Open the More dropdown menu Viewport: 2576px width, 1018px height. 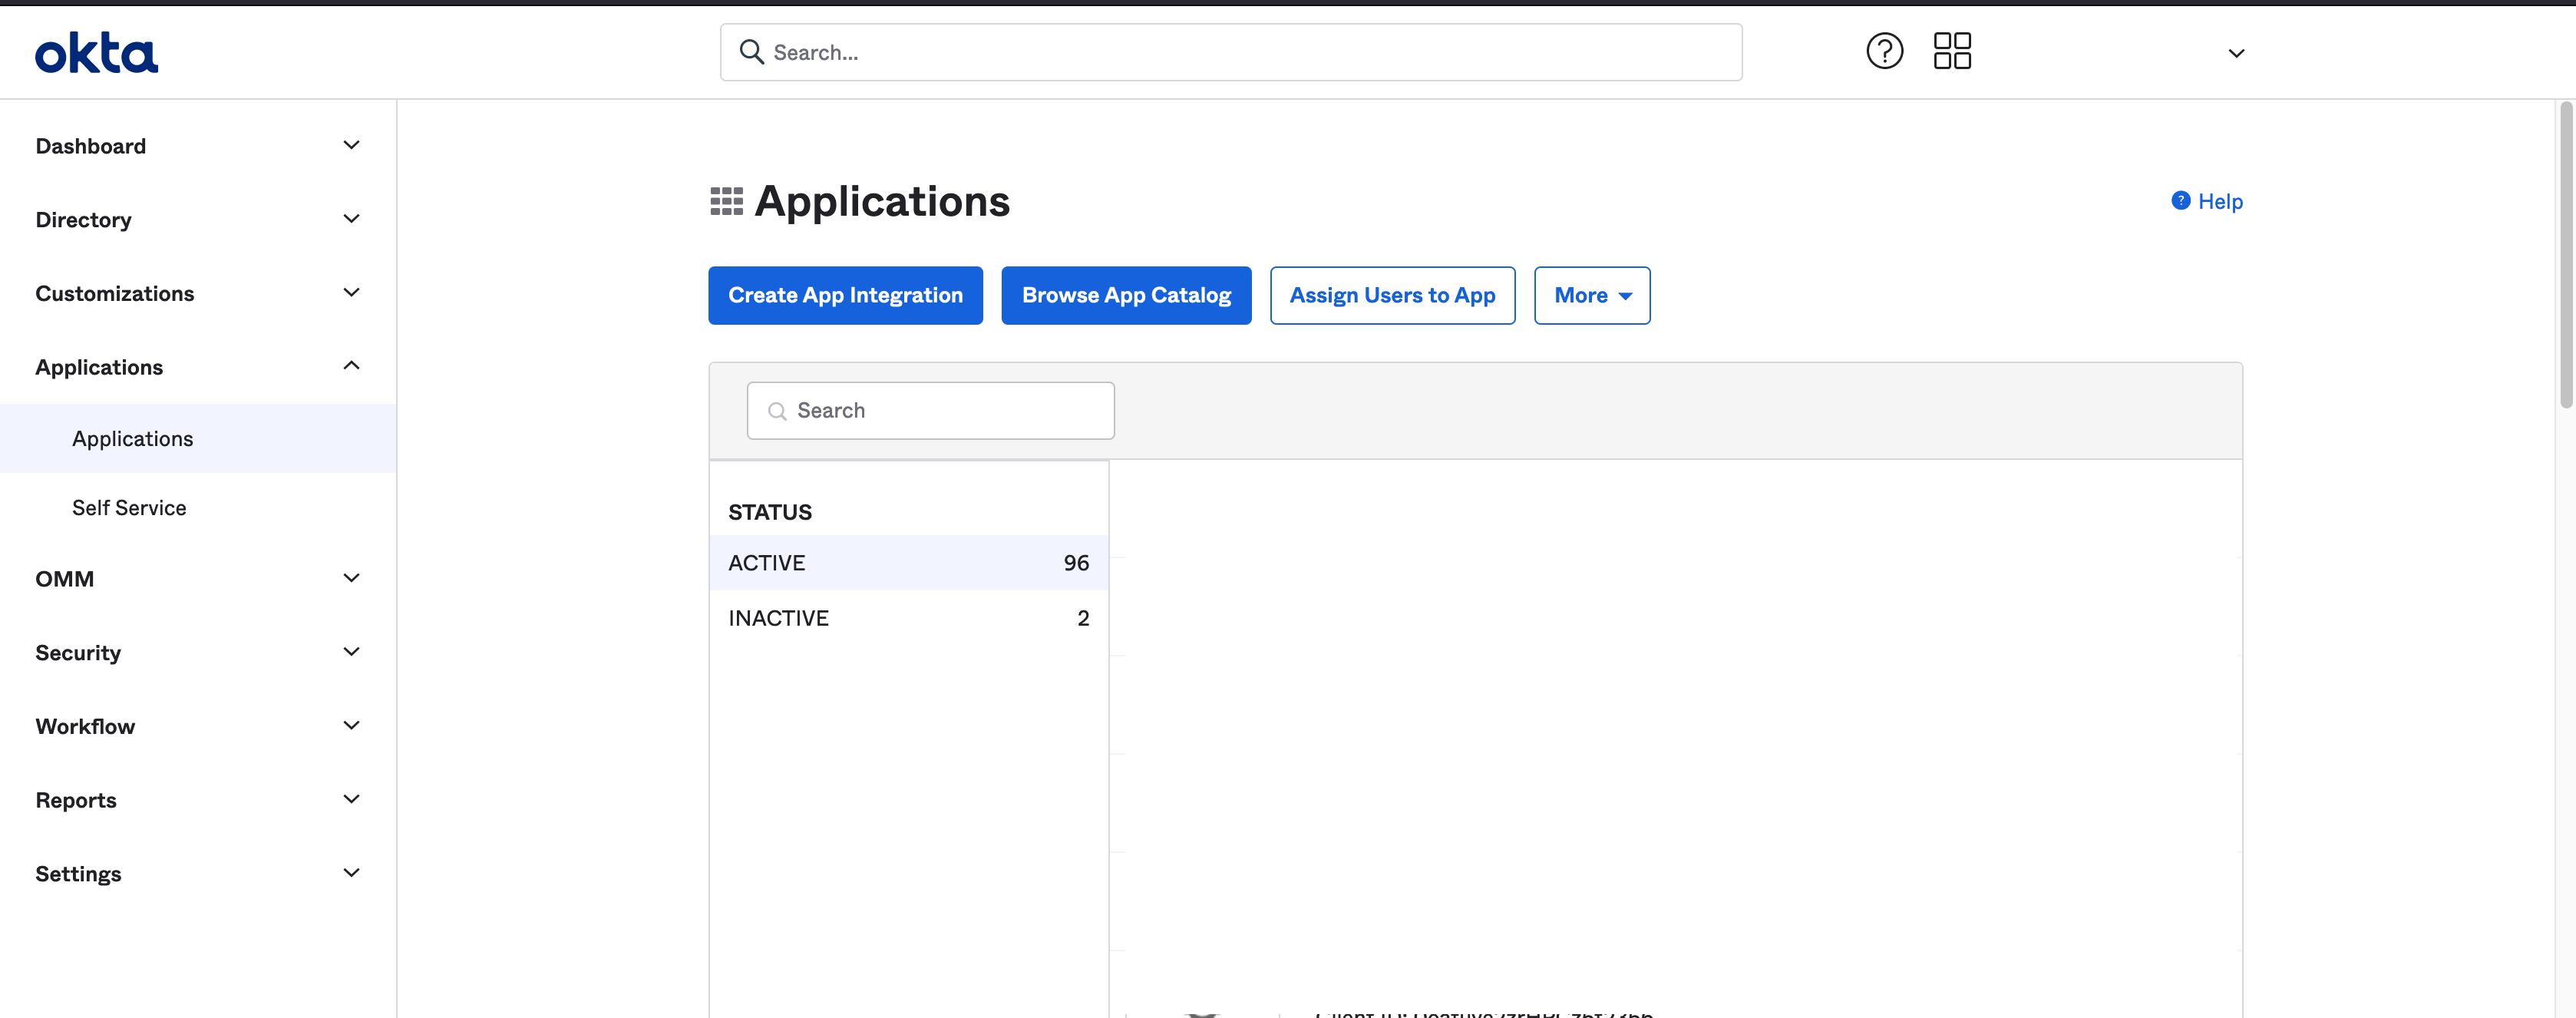[x=1591, y=295]
